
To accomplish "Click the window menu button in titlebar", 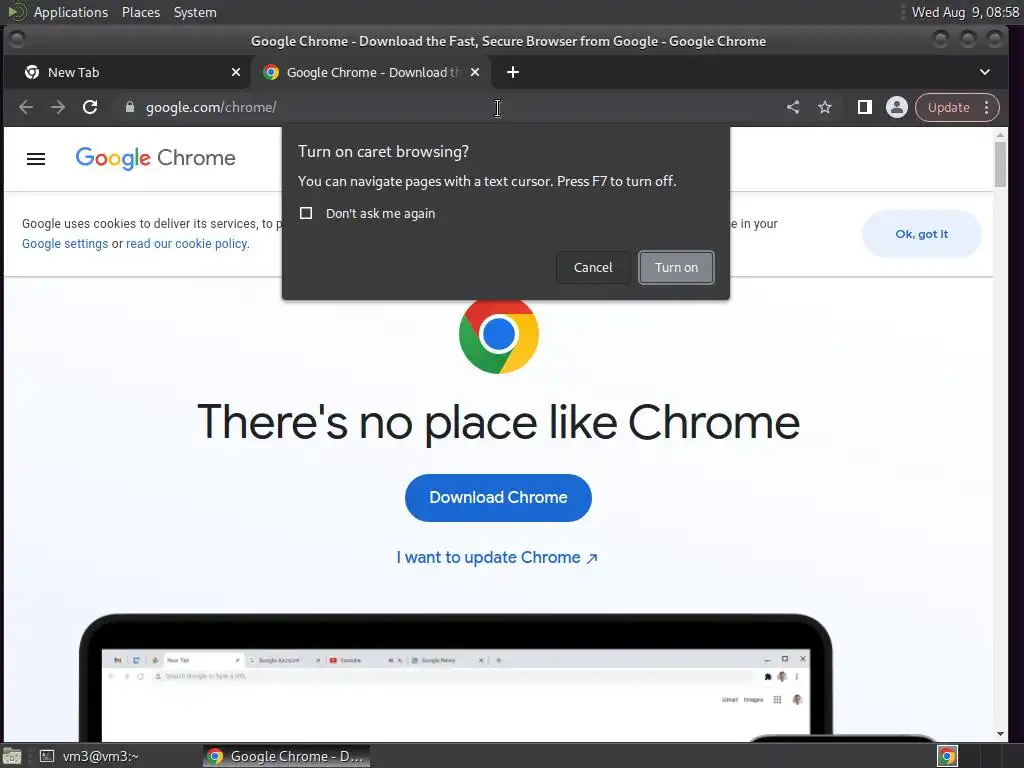I will [x=17, y=40].
